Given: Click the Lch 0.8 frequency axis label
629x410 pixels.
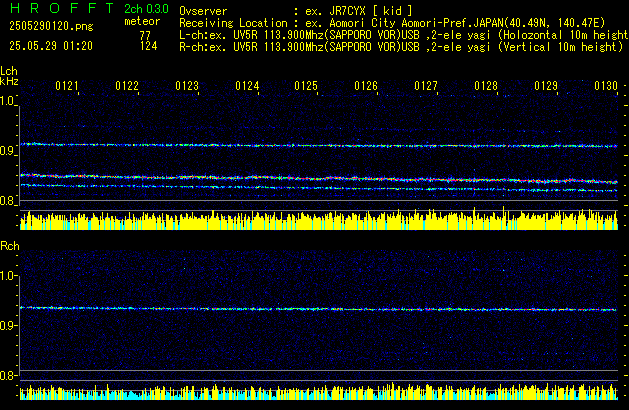Looking at the screenshot, I should (x=7, y=201).
